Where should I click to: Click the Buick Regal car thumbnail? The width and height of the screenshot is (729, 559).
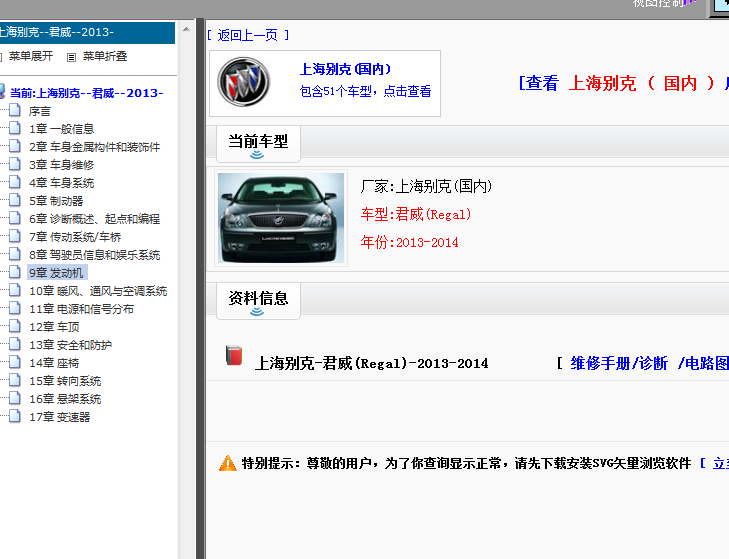tap(281, 218)
